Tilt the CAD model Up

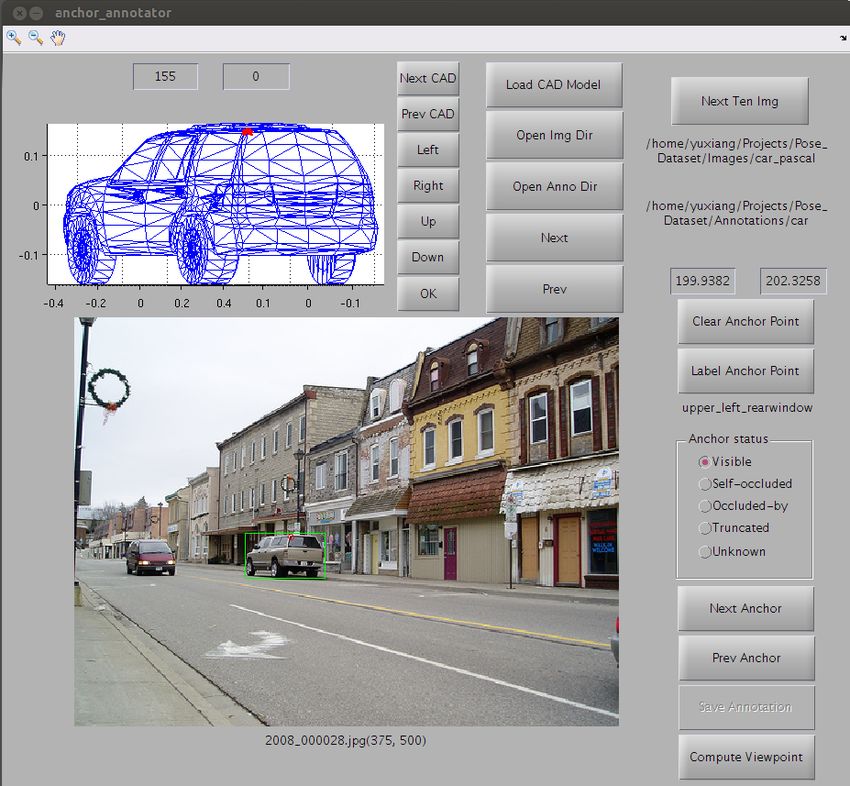428,221
